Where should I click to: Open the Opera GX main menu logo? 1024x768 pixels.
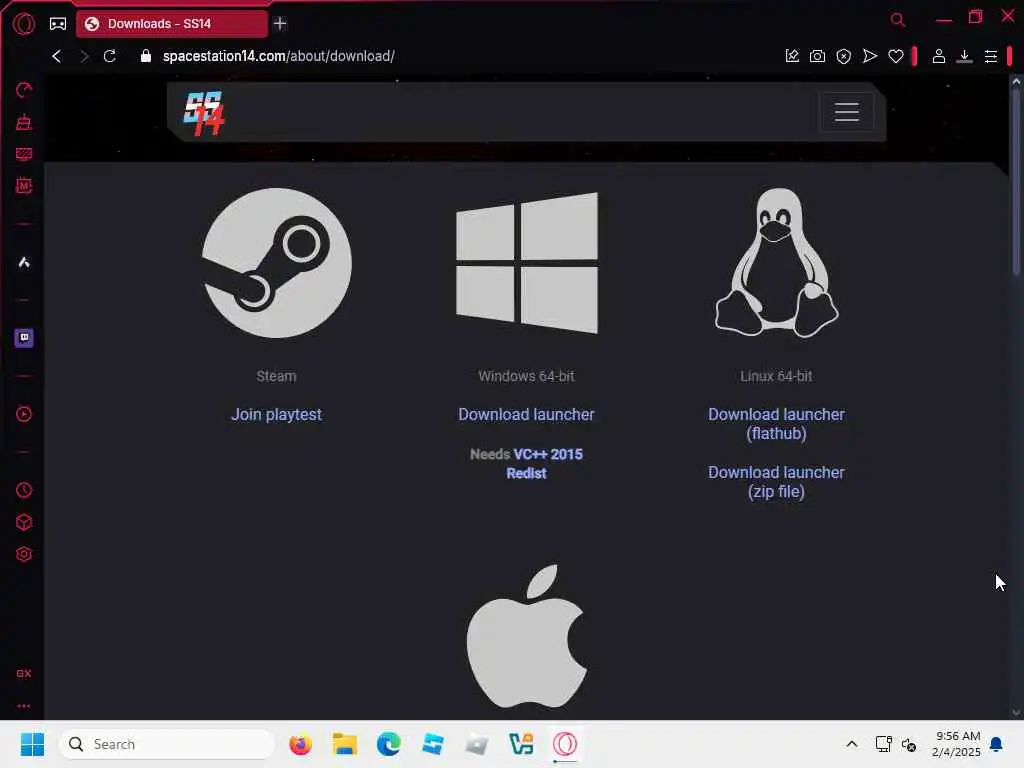24,24
